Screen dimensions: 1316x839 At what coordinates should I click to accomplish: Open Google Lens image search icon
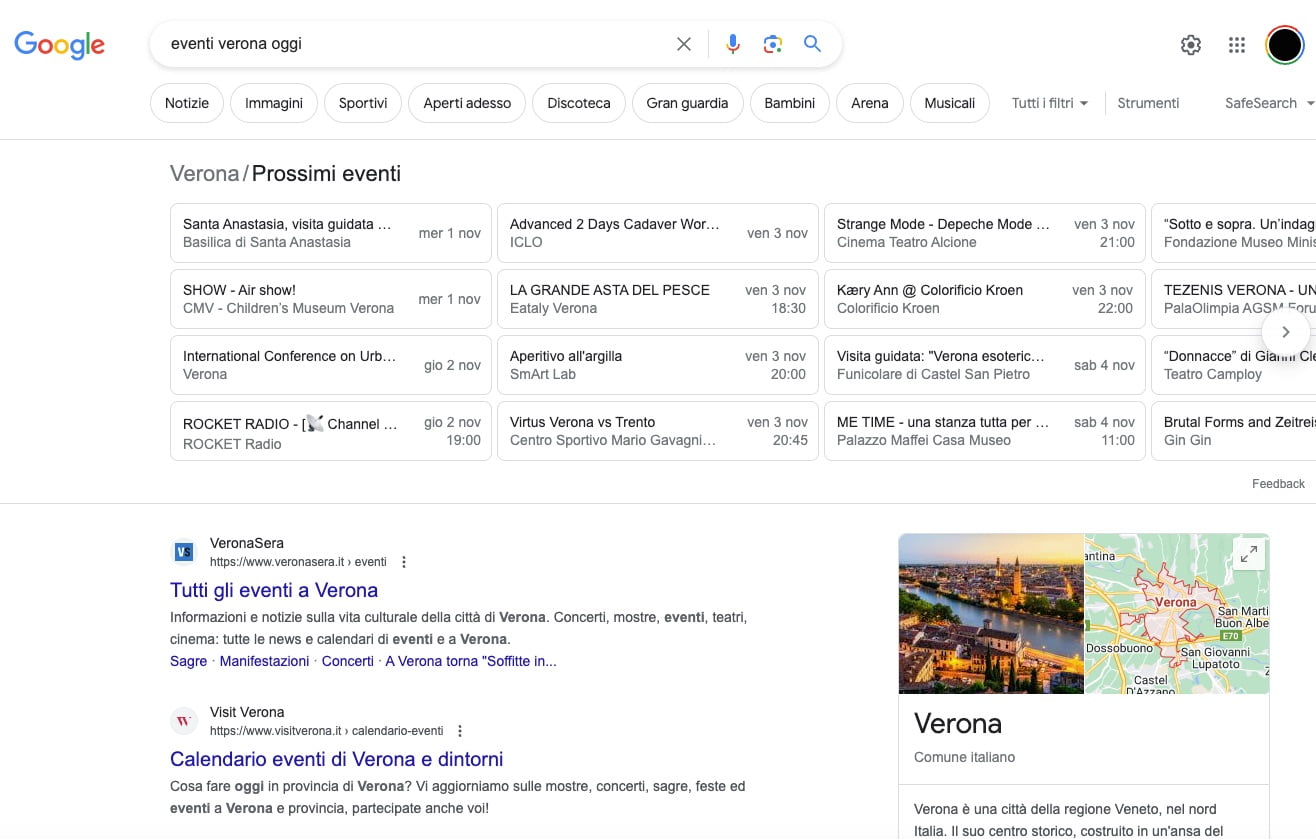(772, 44)
